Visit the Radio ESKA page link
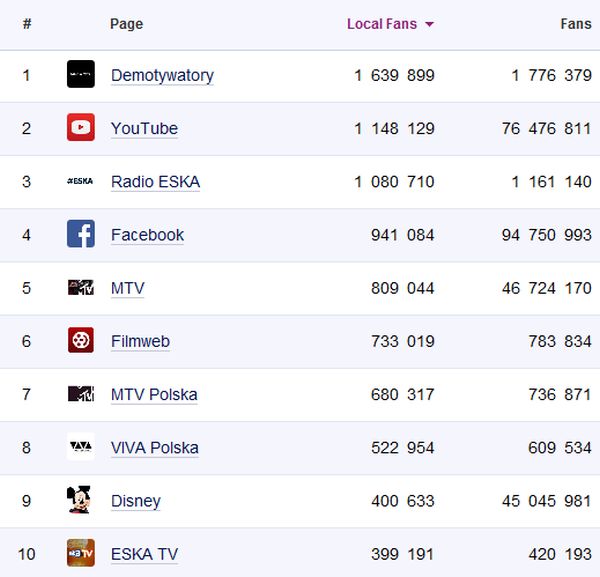 point(155,181)
